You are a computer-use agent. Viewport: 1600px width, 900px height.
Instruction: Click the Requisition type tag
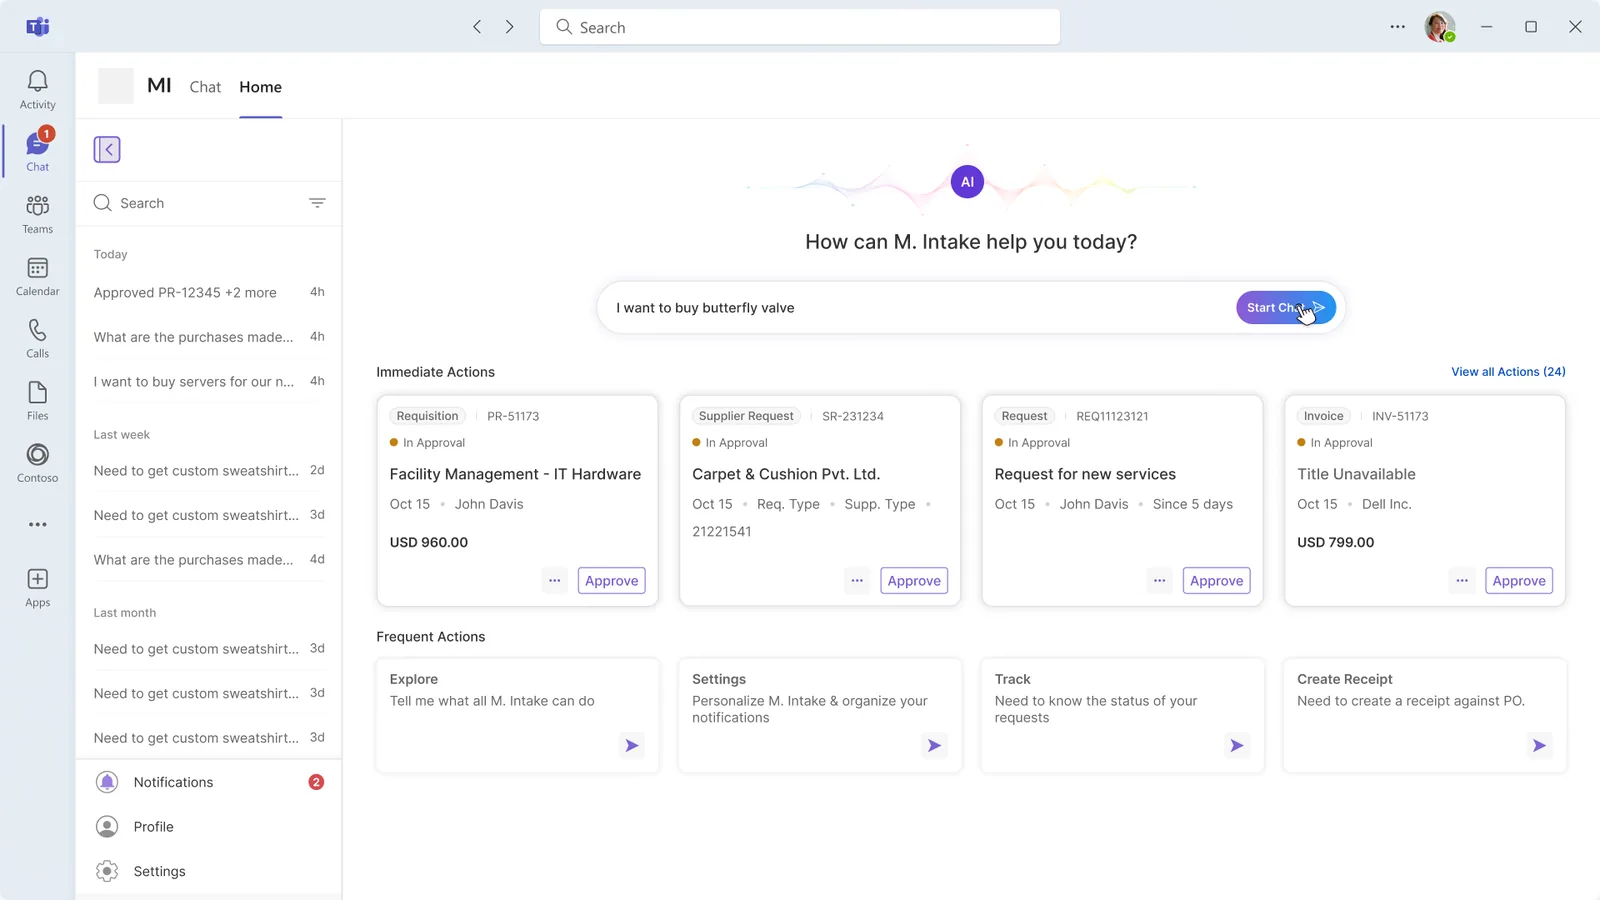[x=427, y=416]
